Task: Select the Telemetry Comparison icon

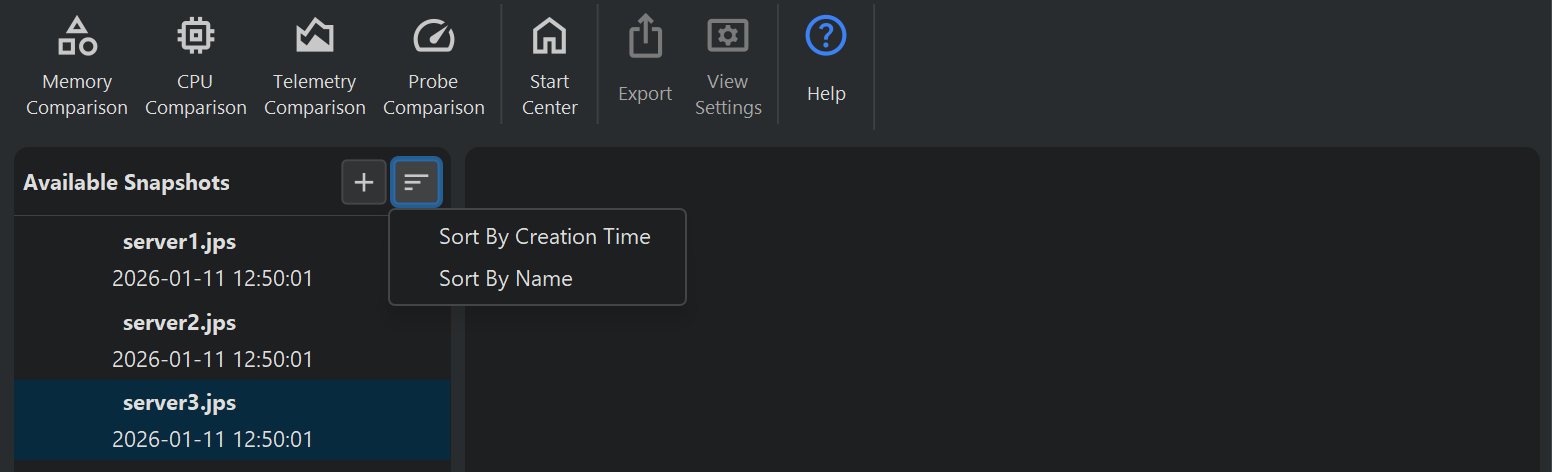Action: click(315, 38)
